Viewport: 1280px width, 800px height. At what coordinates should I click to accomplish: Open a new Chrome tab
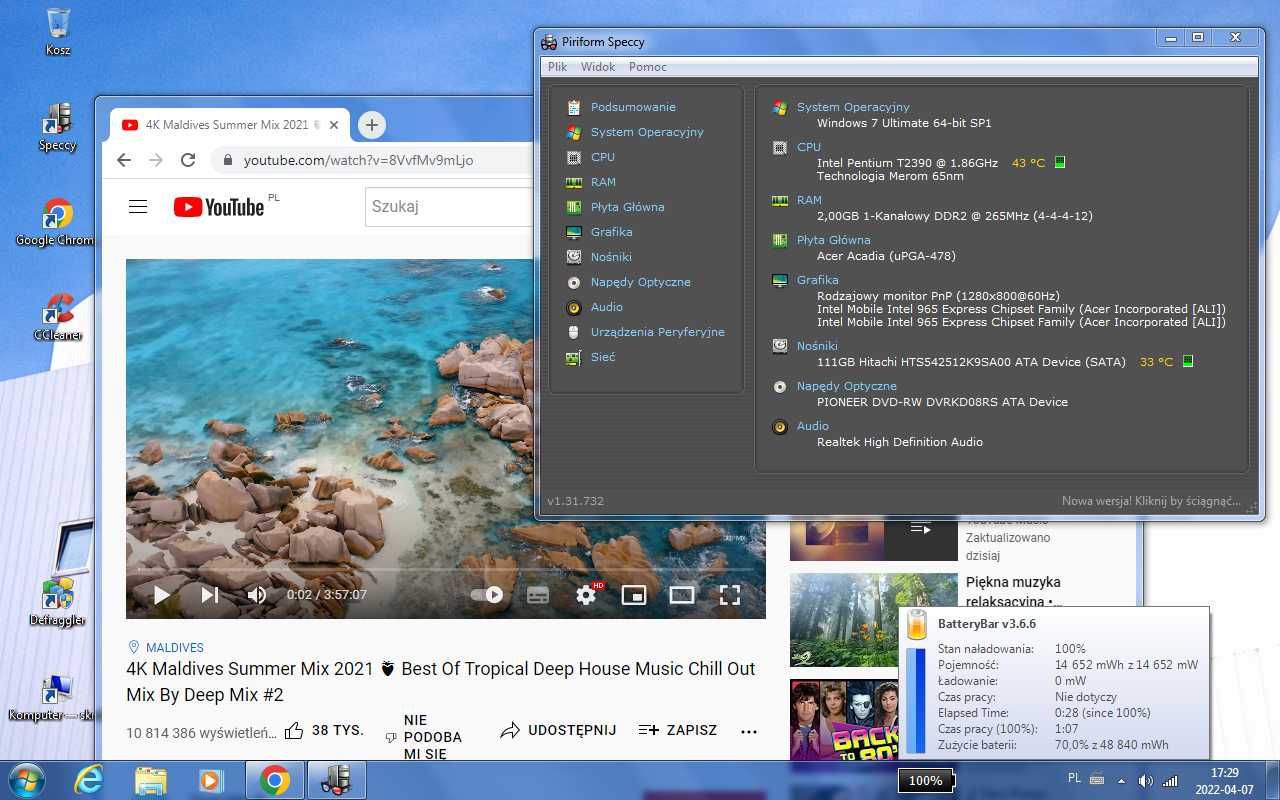click(372, 125)
